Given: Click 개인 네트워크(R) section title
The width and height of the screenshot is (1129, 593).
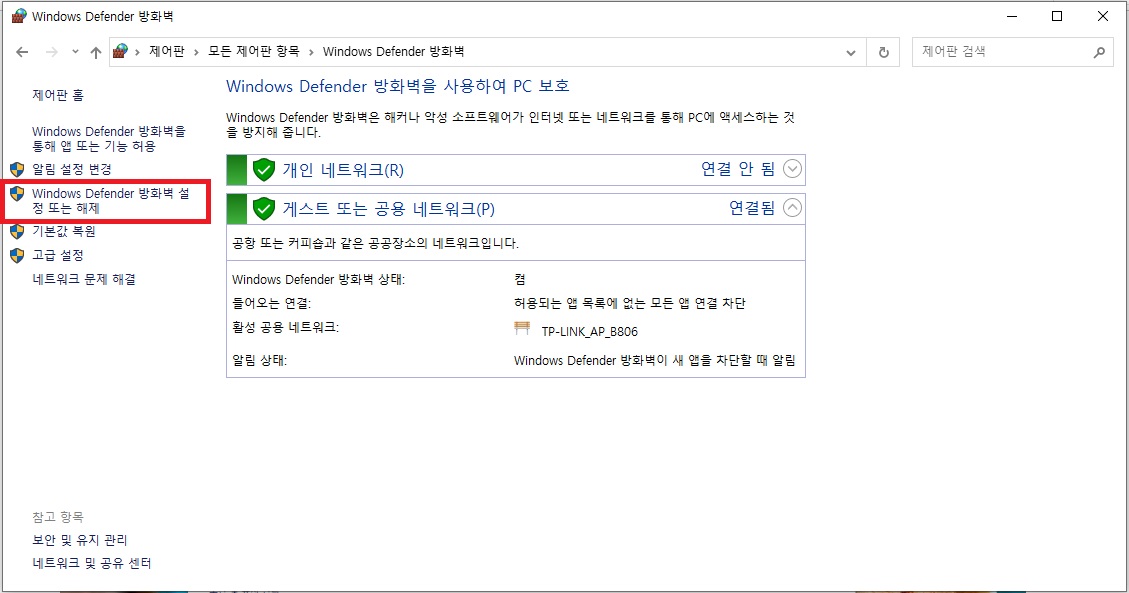Looking at the screenshot, I should coord(343,170).
